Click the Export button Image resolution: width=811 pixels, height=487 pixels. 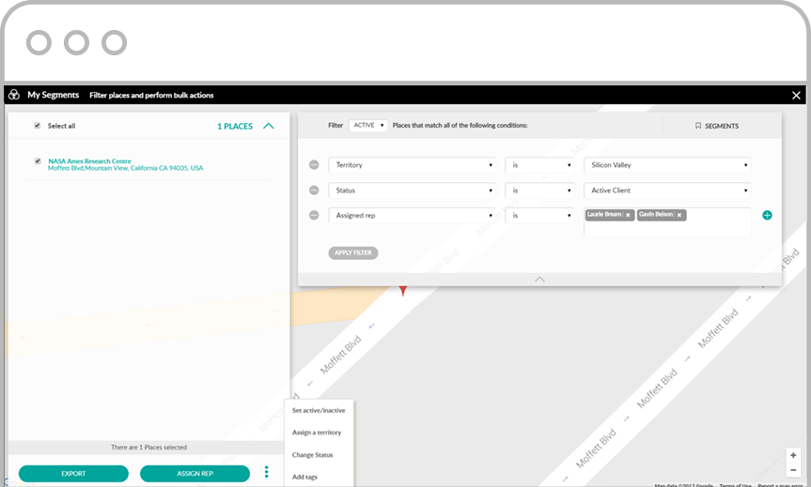click(x=73, y=474)
